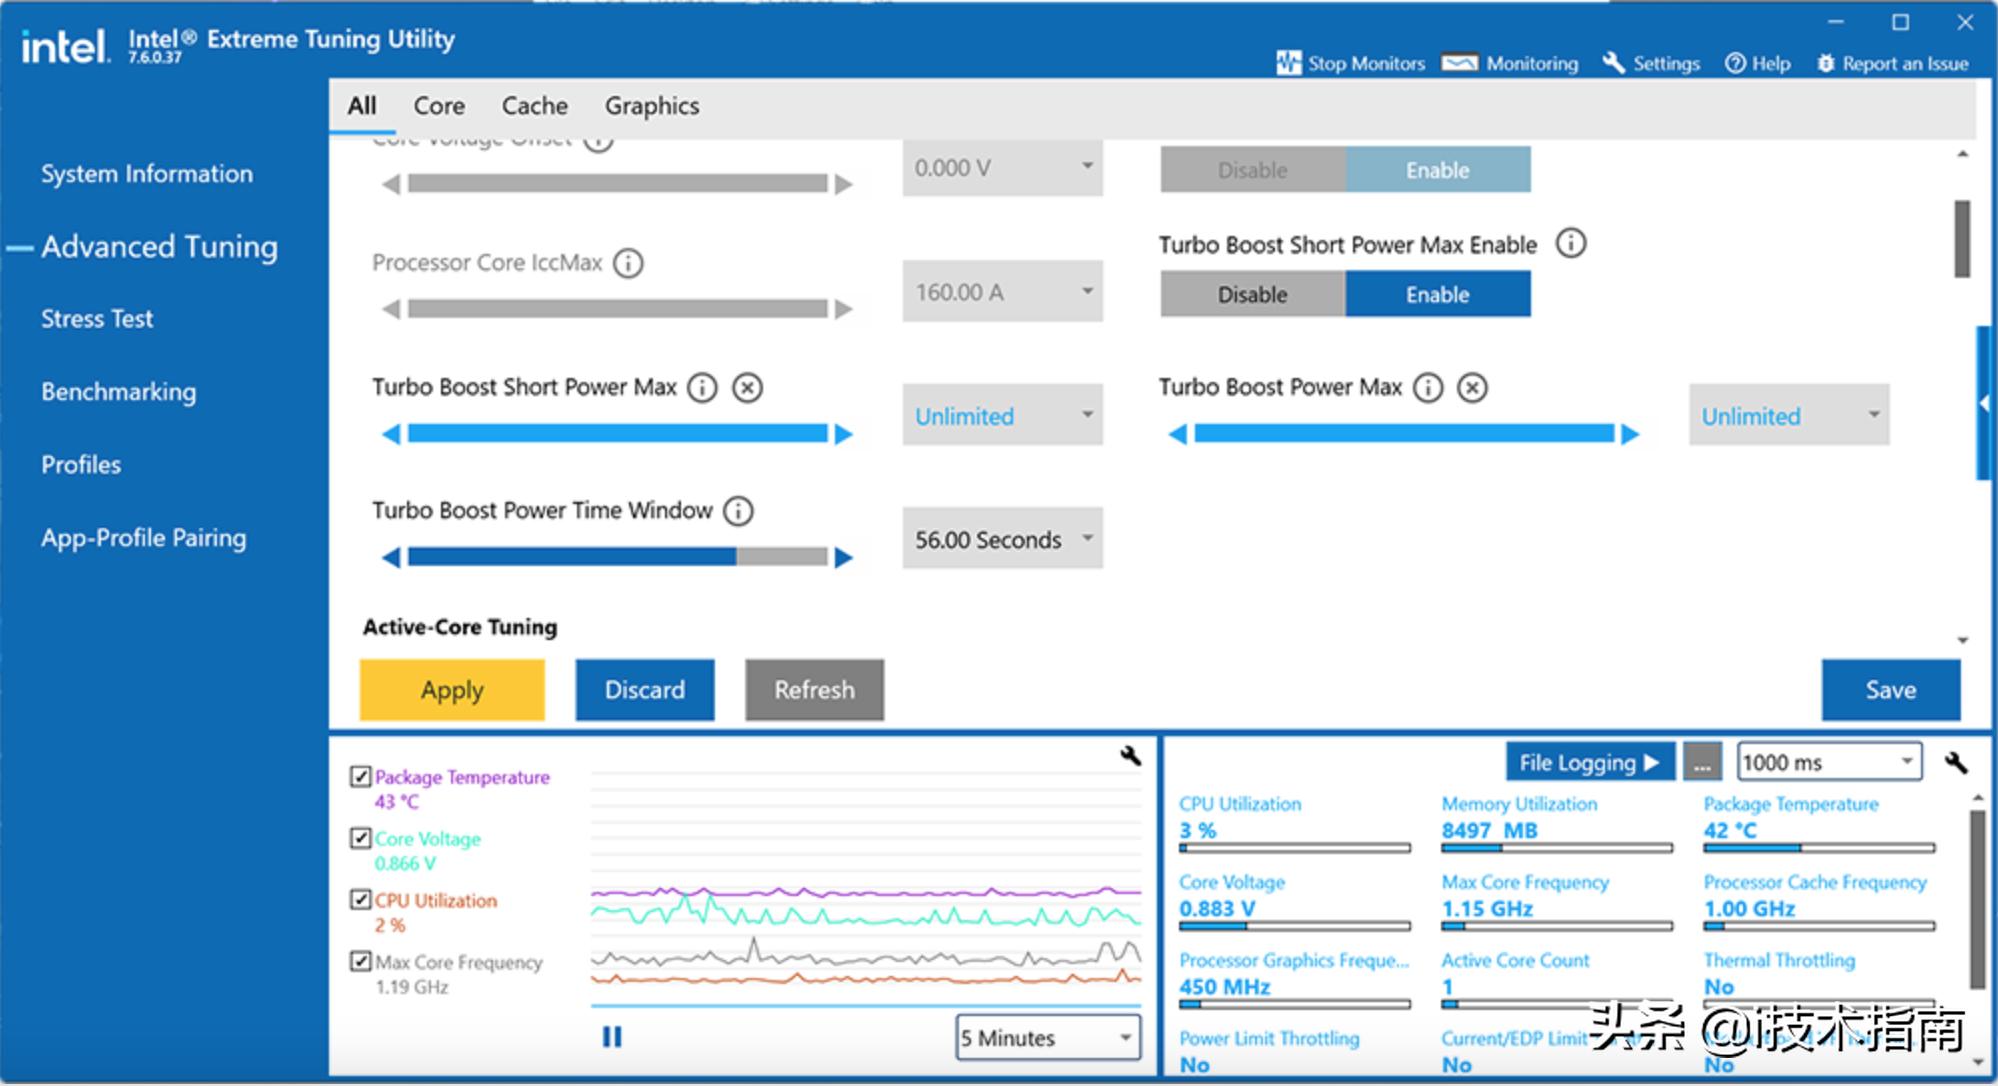1998x1086 pixels.
Task: Switch to the Cache tab
Action: pyautogui.click(x=534, y=106)
